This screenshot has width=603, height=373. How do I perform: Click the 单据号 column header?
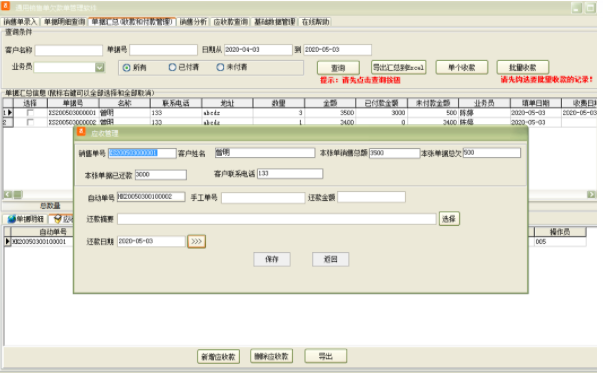(73, 103)
